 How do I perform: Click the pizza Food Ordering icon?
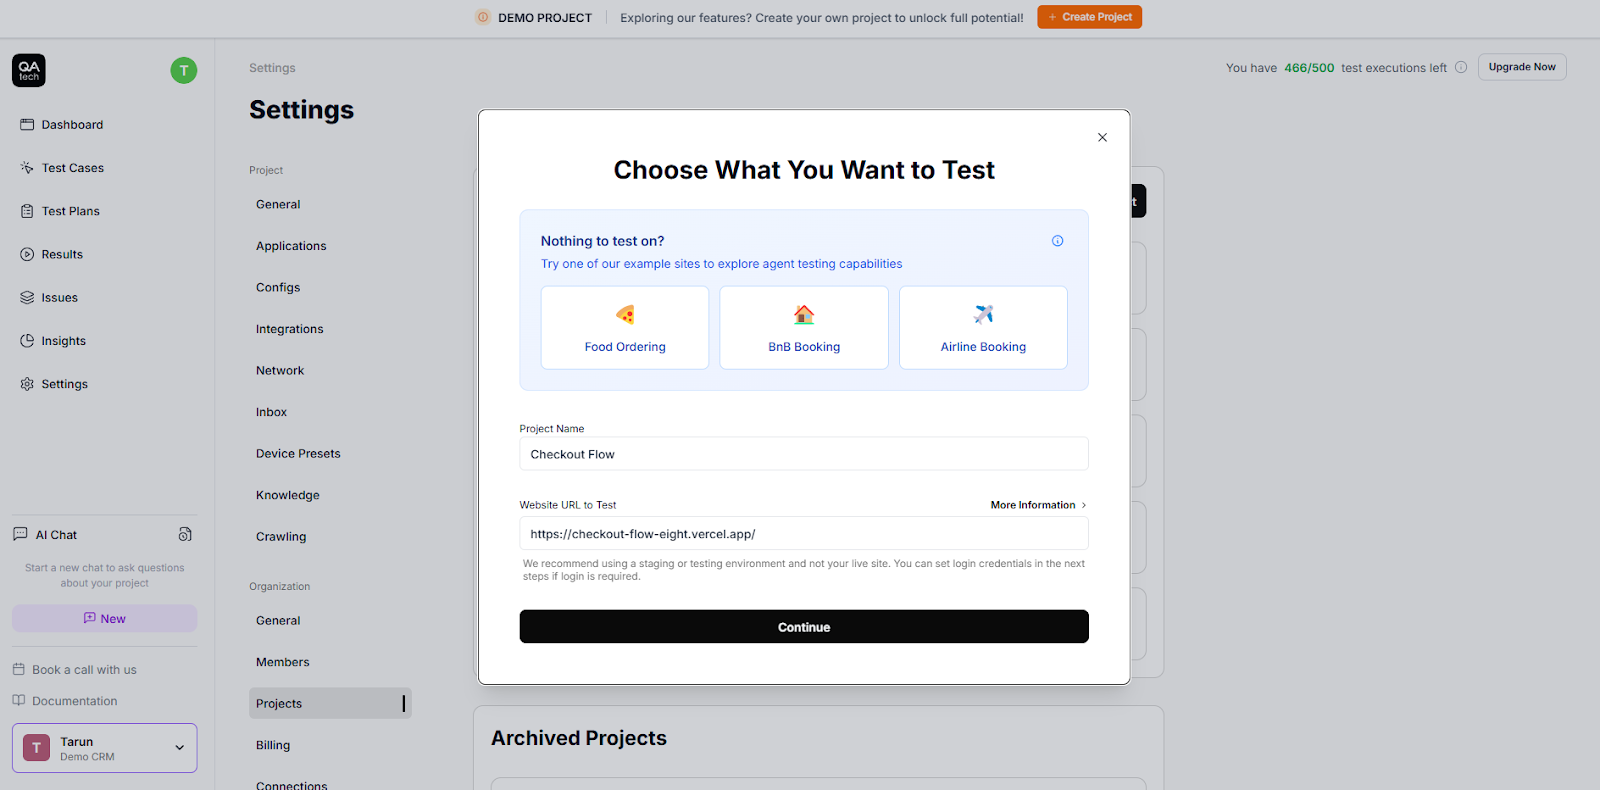pos(625,315)
